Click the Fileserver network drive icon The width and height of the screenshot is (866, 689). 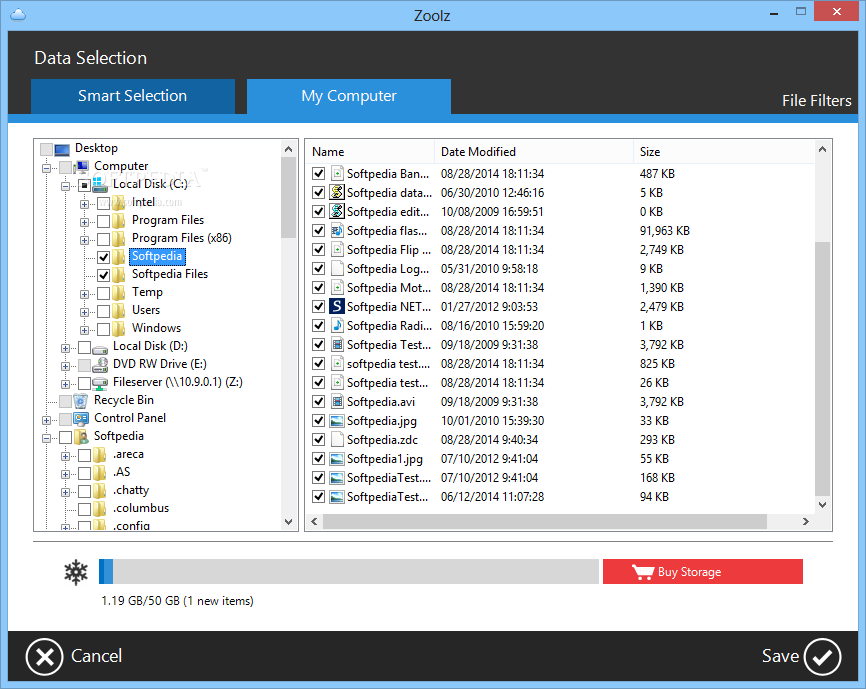point(100,383)
